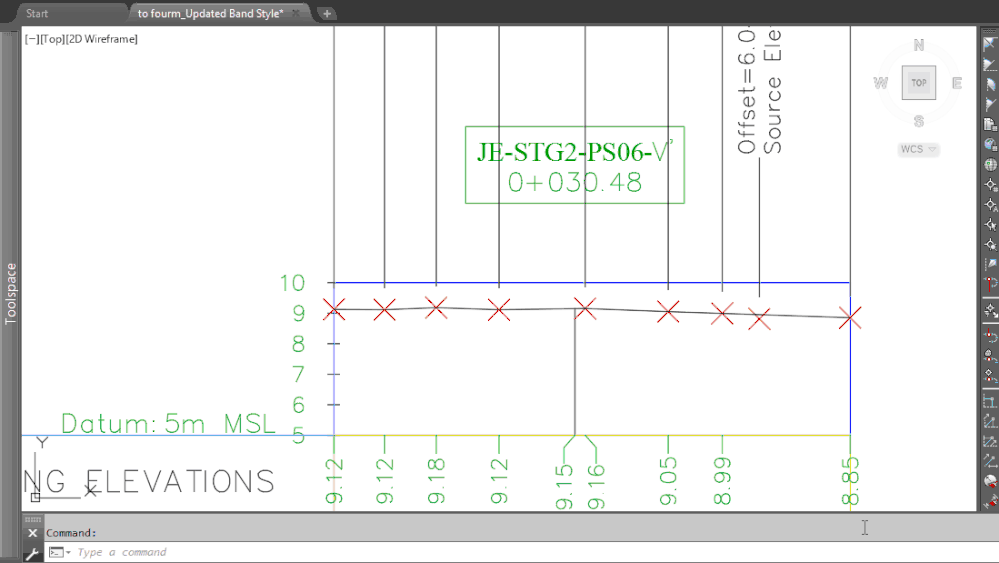Select the Azimuth Distance transparent command icon
This screenshot has width=999, height=563.
(x=990, y=84)
